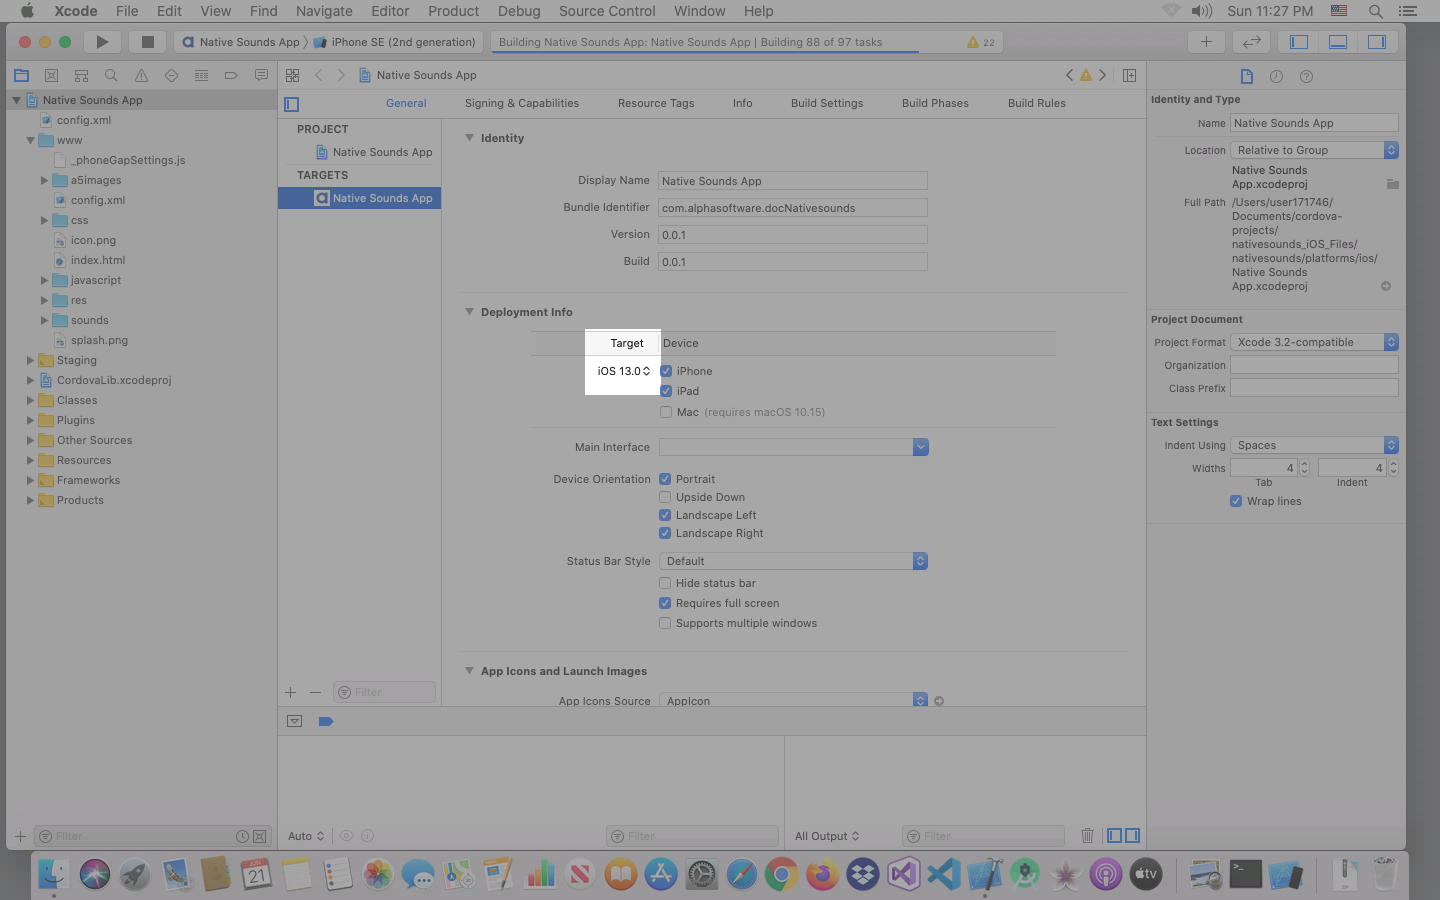
Task: Show code review with the arrows button
Action: tap(1251, 42)
